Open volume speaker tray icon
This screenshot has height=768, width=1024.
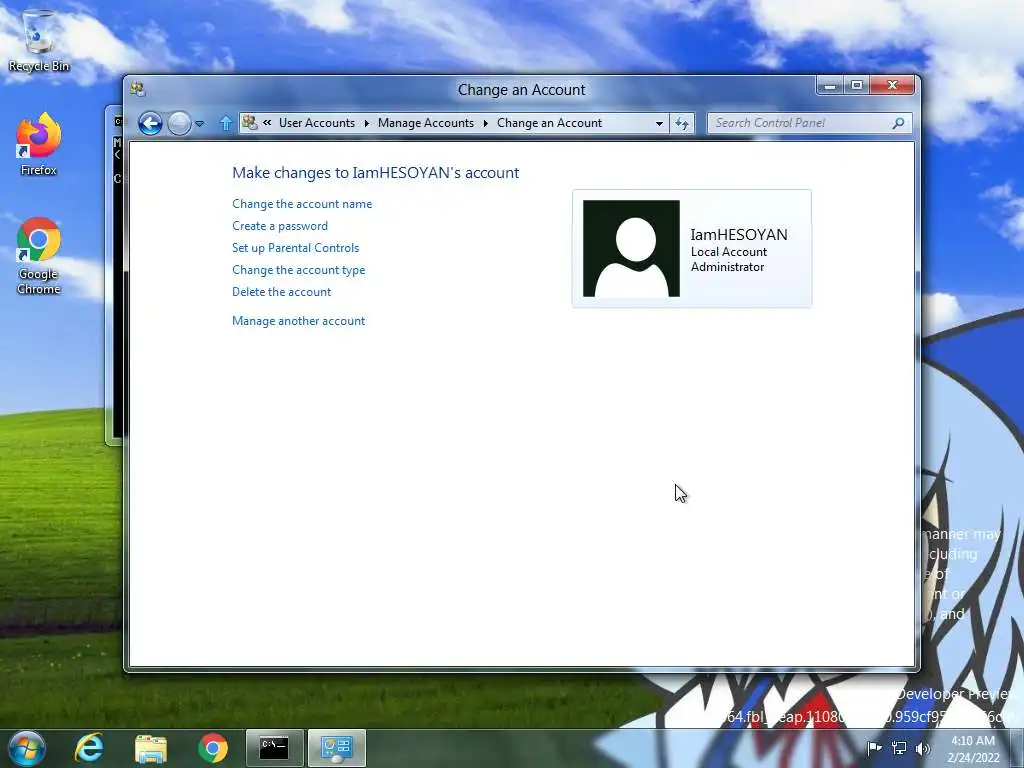923,748
